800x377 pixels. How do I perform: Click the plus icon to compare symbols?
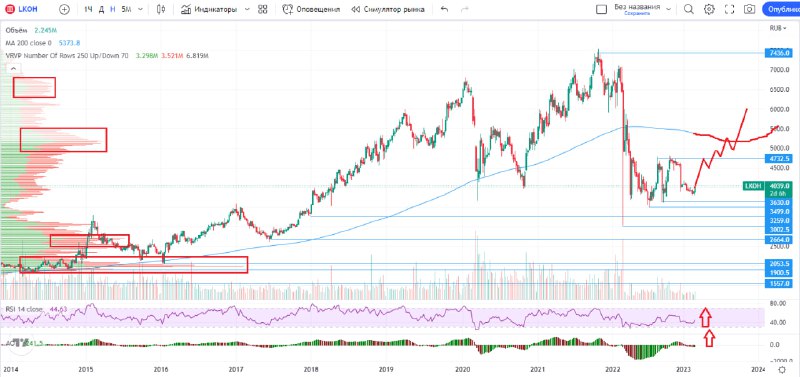click(x=64, y=9)
